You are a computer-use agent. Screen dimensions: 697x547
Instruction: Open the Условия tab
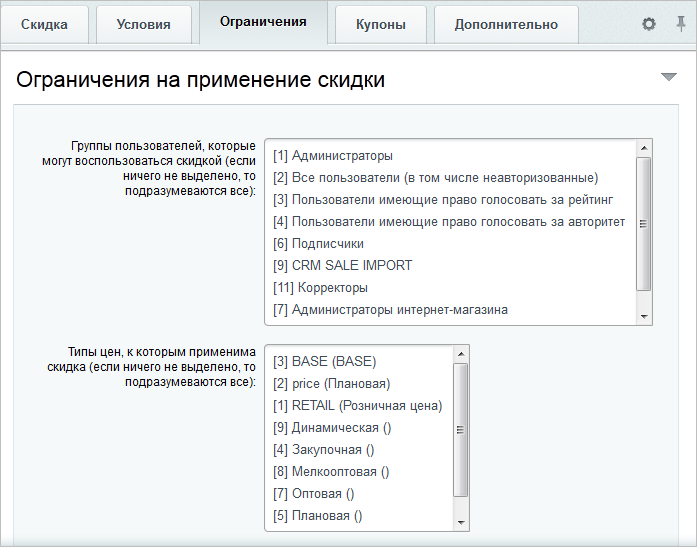[x=143, y=25]
